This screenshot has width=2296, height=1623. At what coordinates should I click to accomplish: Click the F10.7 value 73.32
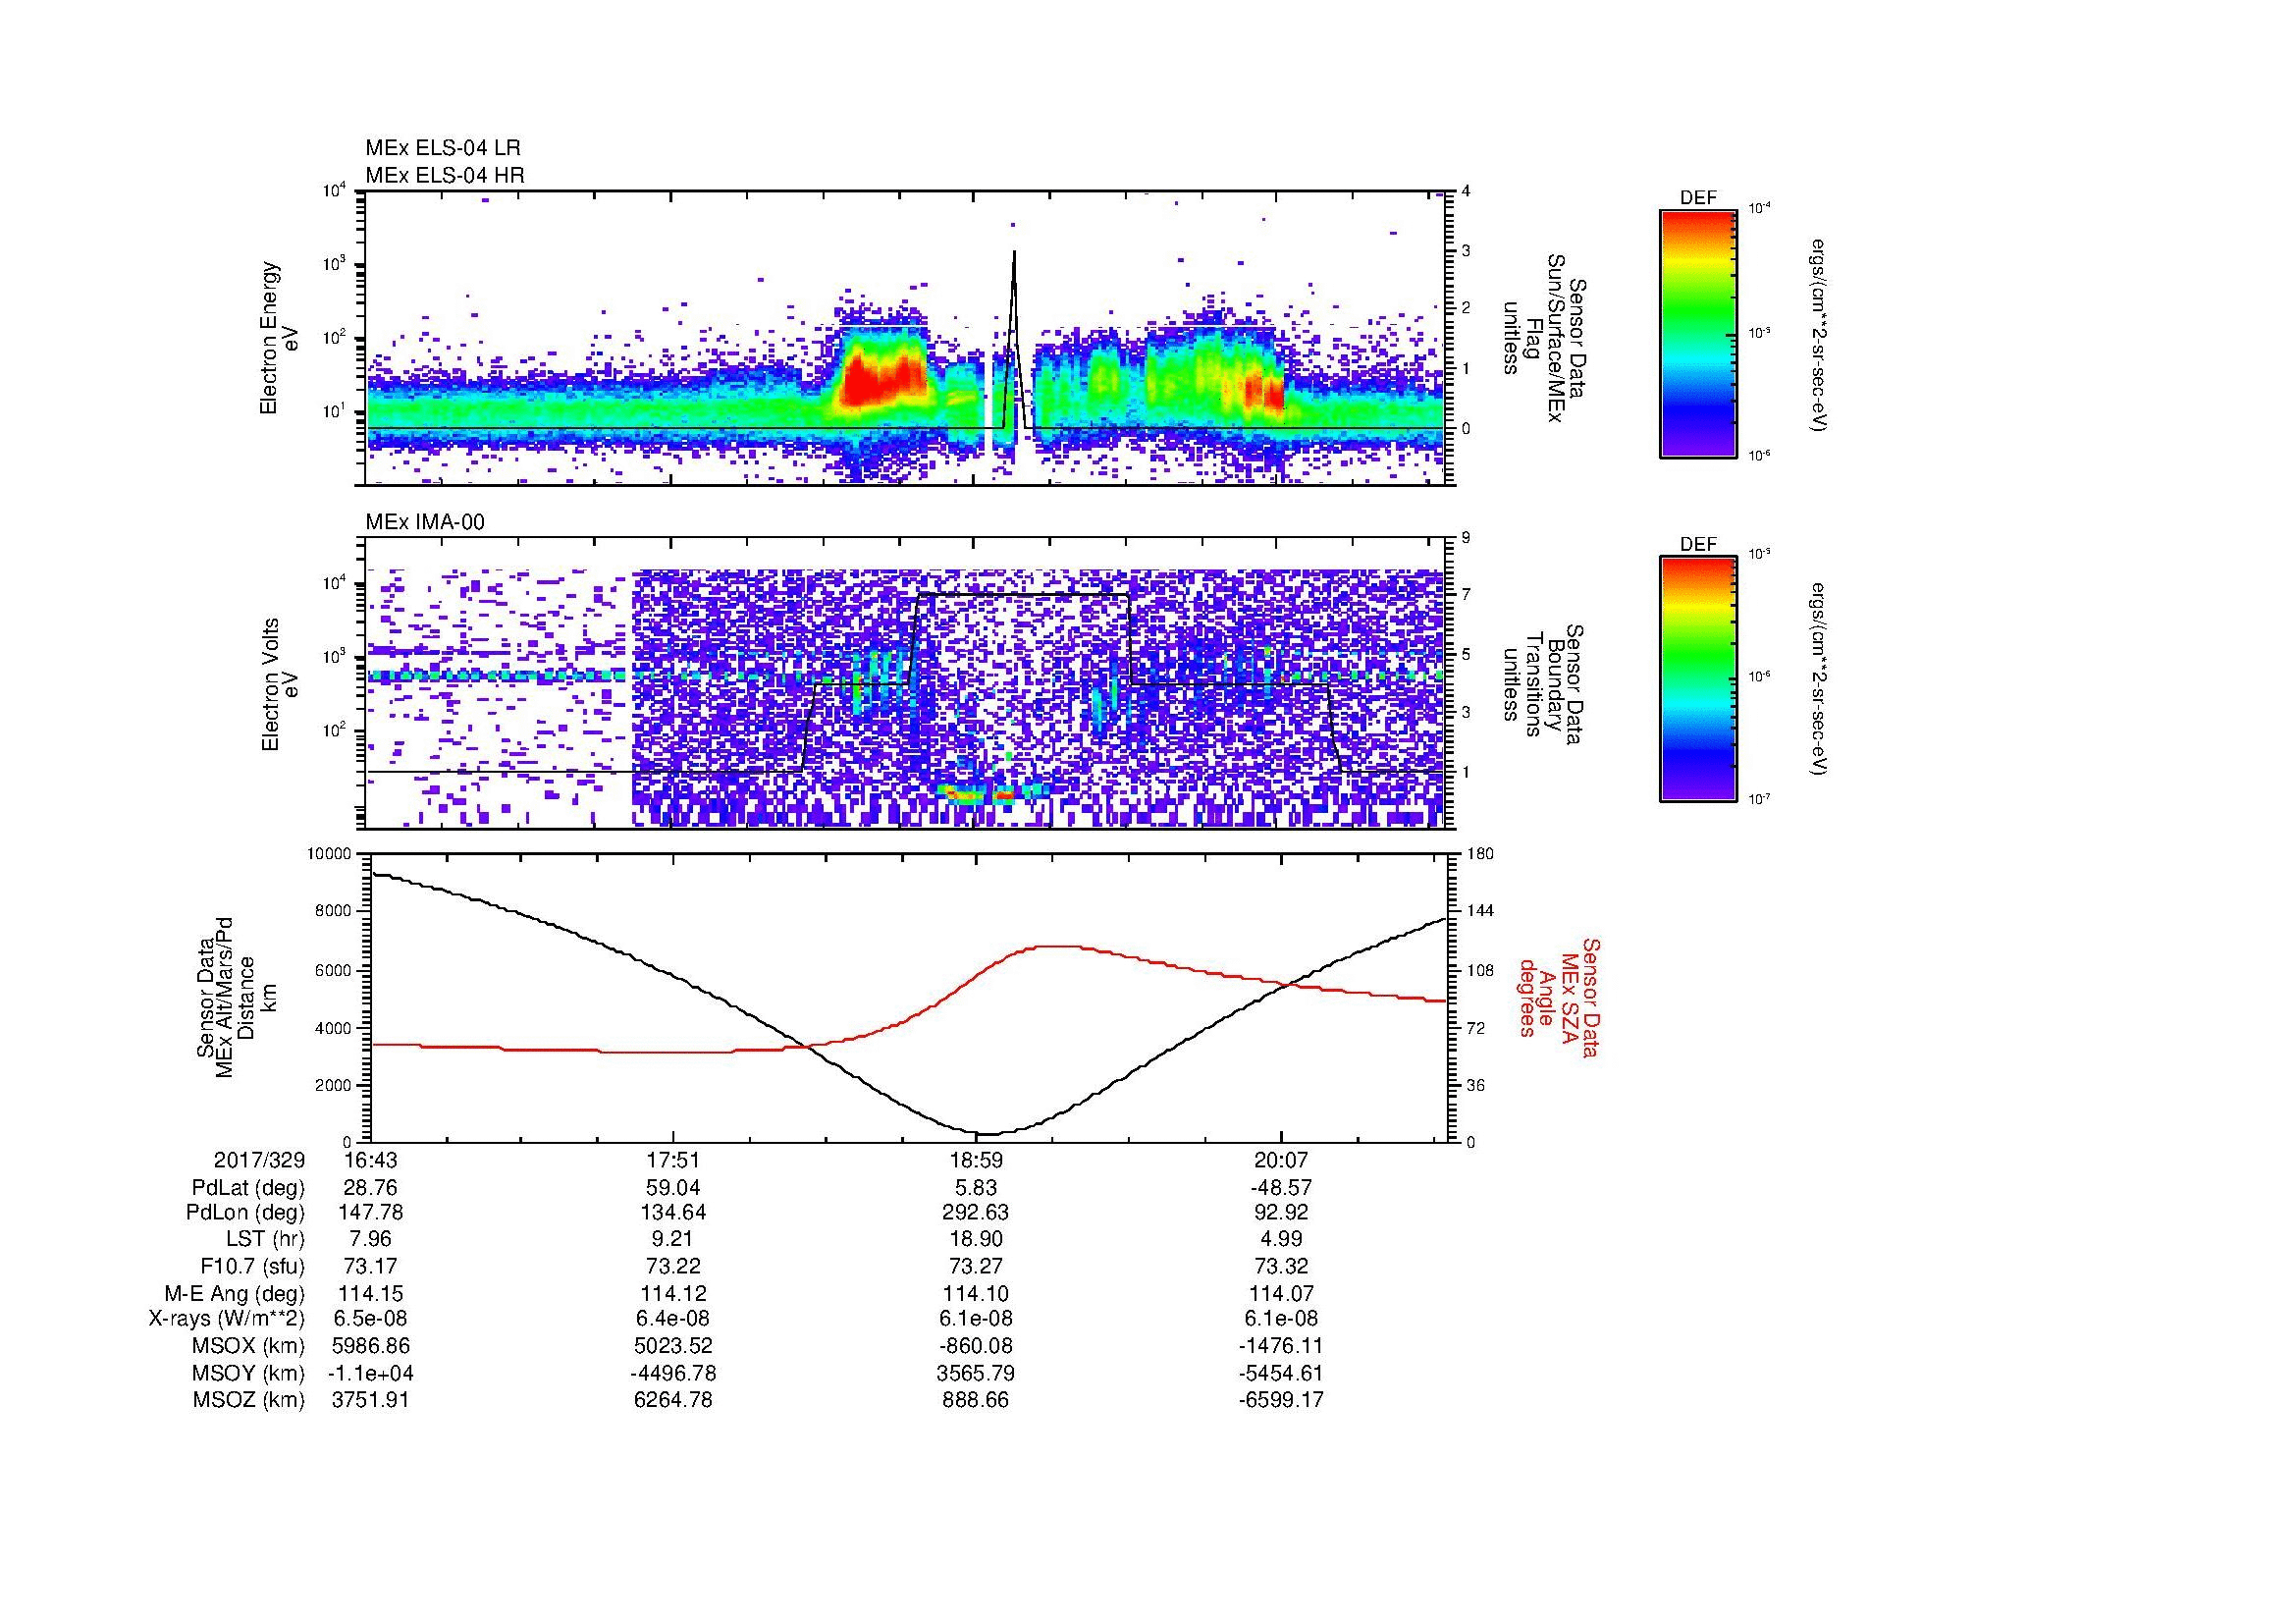point(1281,1267)
